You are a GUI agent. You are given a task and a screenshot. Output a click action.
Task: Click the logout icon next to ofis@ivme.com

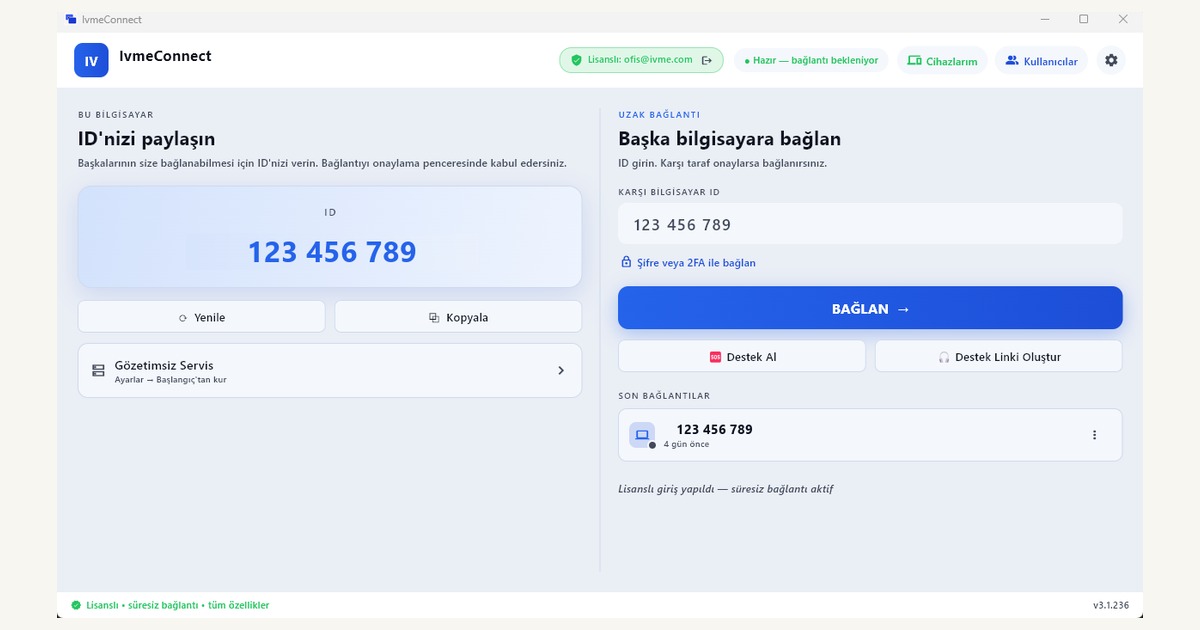[x=707, y=60]
